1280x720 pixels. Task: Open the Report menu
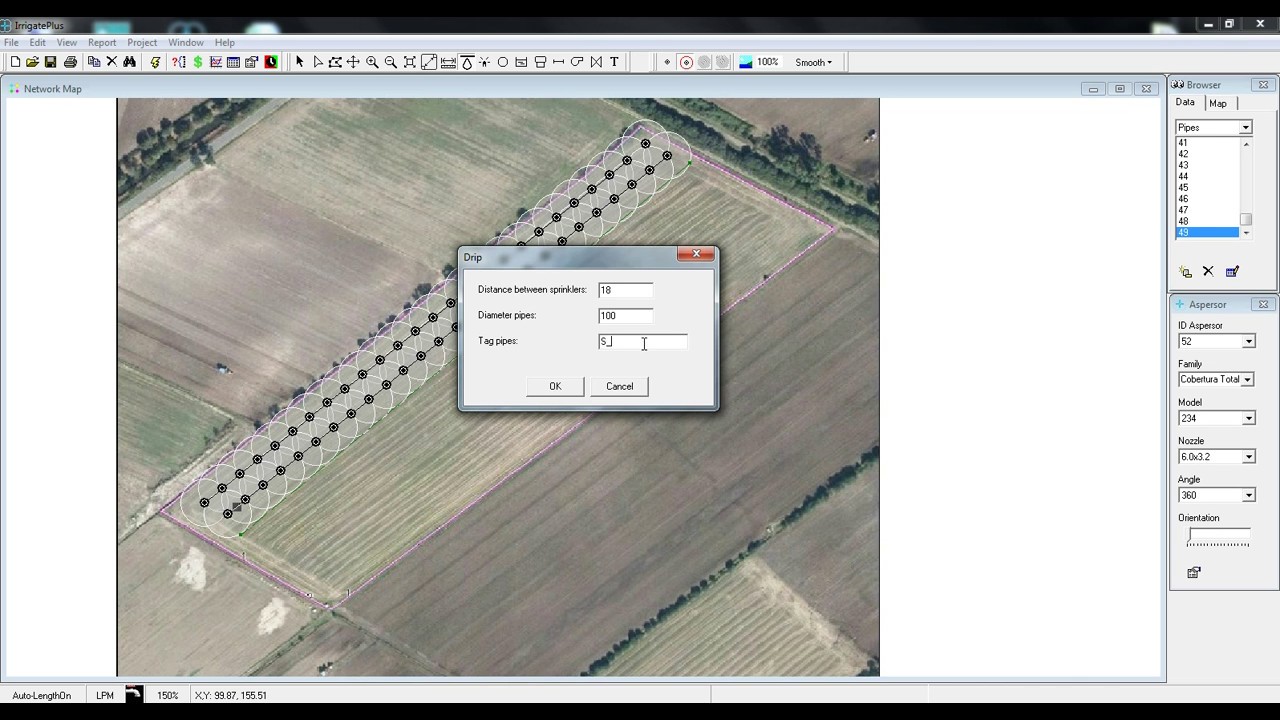tap(102, 43)
